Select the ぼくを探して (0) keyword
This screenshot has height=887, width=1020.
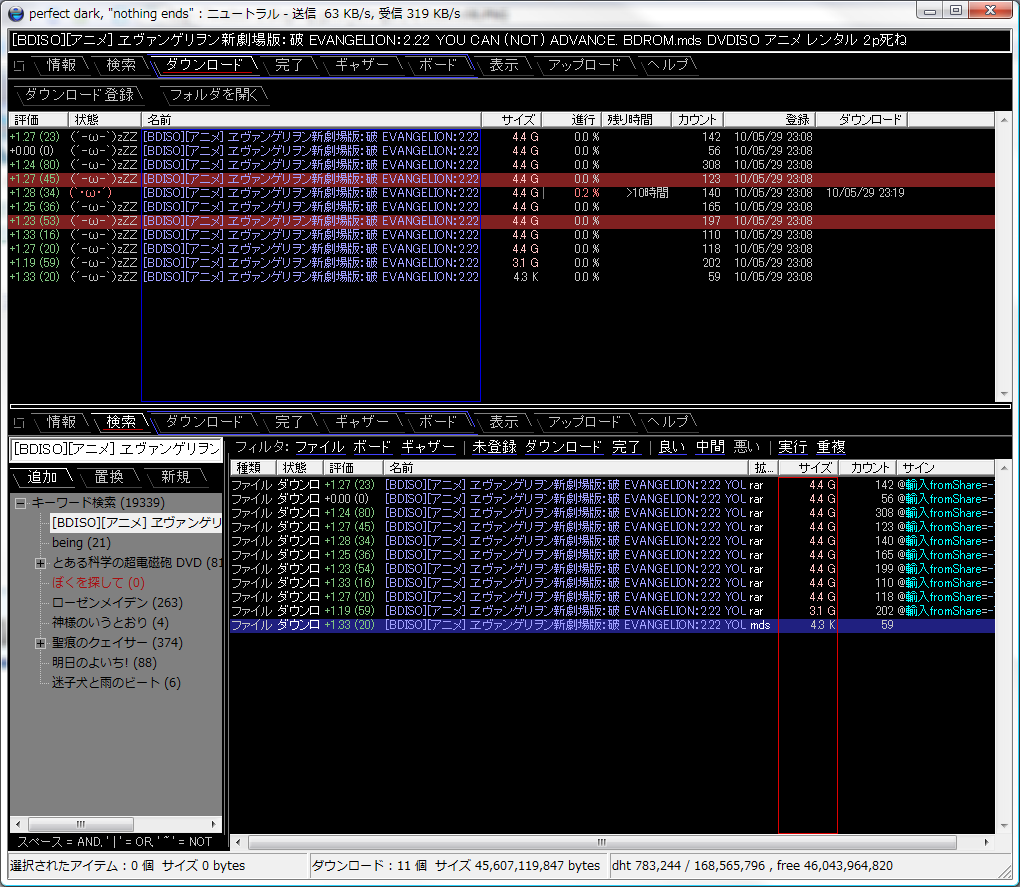click(98, 583)
